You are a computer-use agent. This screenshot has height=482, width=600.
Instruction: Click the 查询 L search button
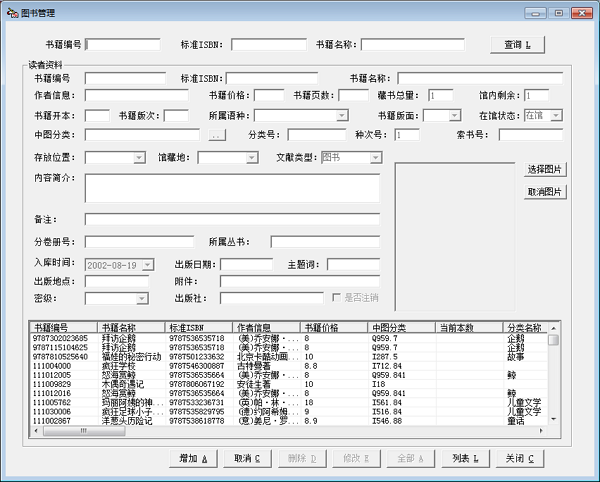pyautogui.click(x=517, y=45)
